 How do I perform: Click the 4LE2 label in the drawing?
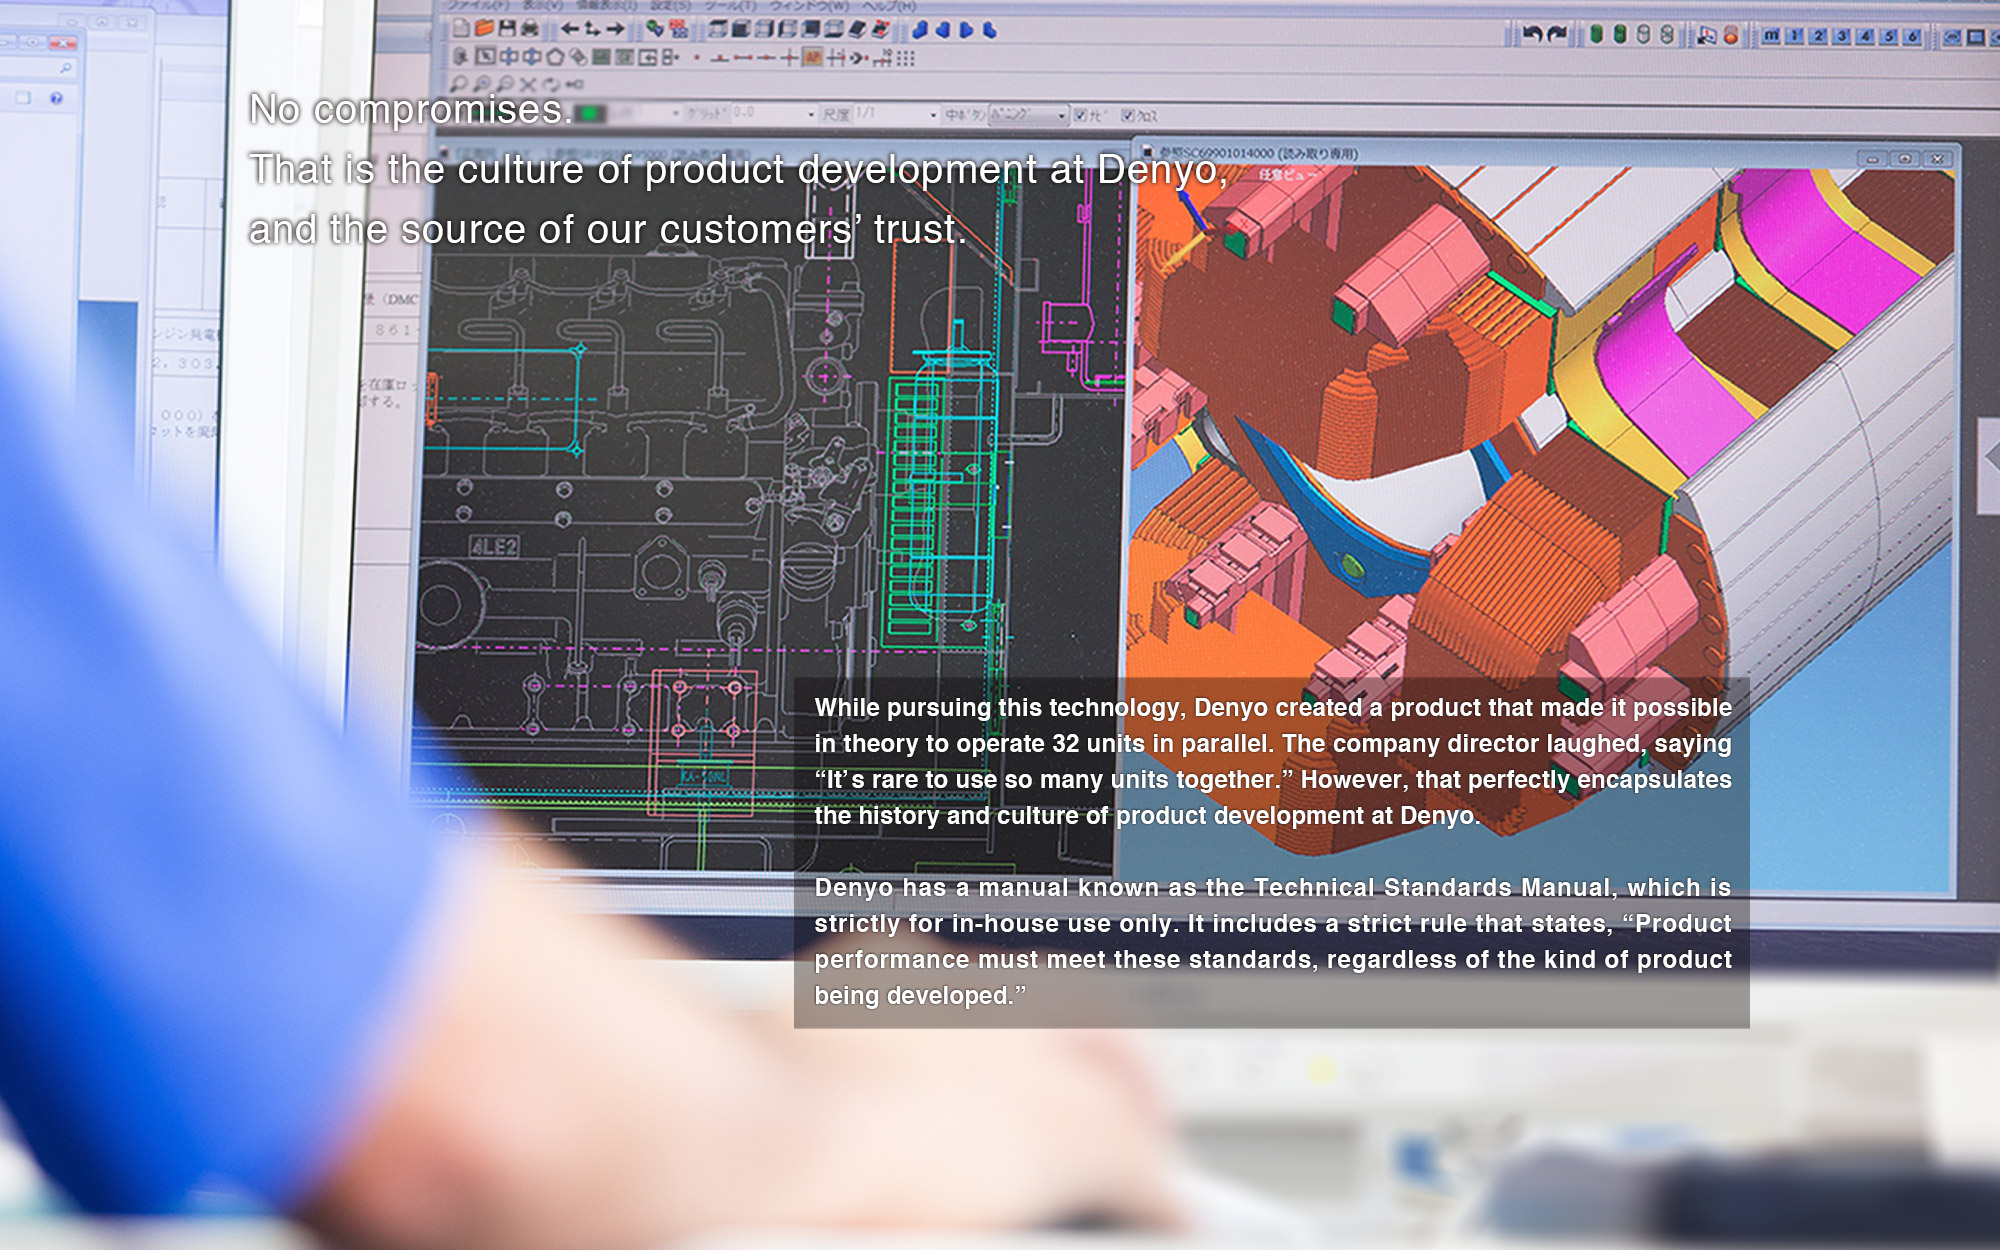click(494, 546)
